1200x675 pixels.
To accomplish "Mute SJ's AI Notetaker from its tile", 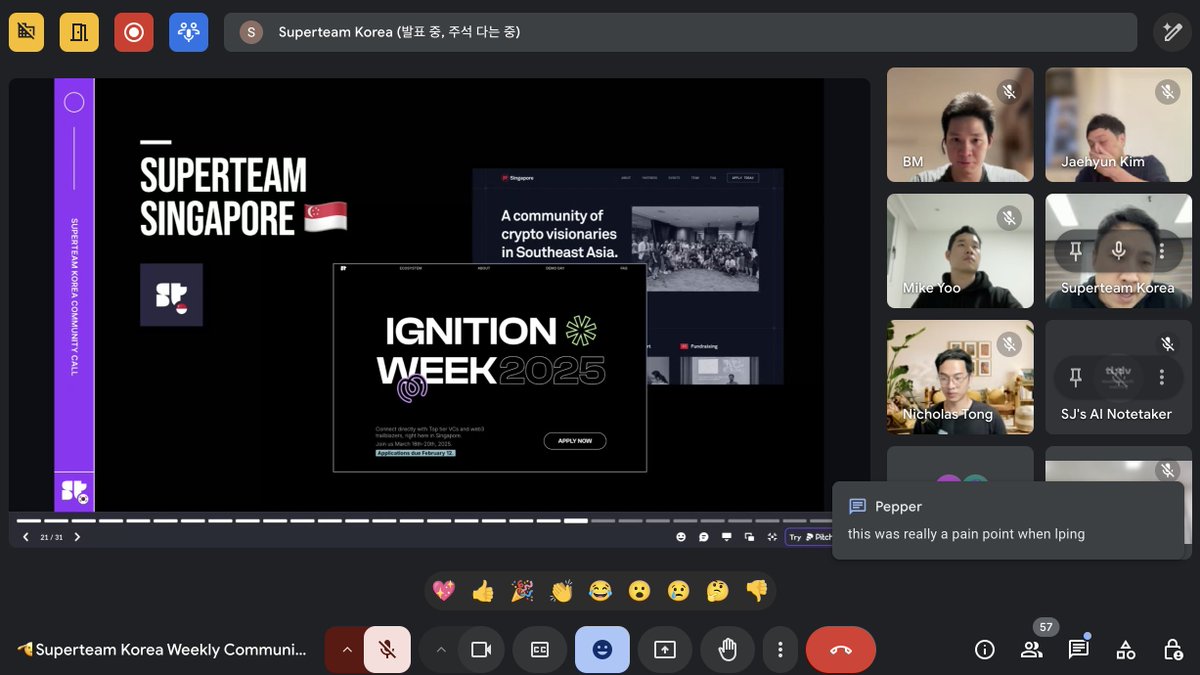I will 1119,377.
